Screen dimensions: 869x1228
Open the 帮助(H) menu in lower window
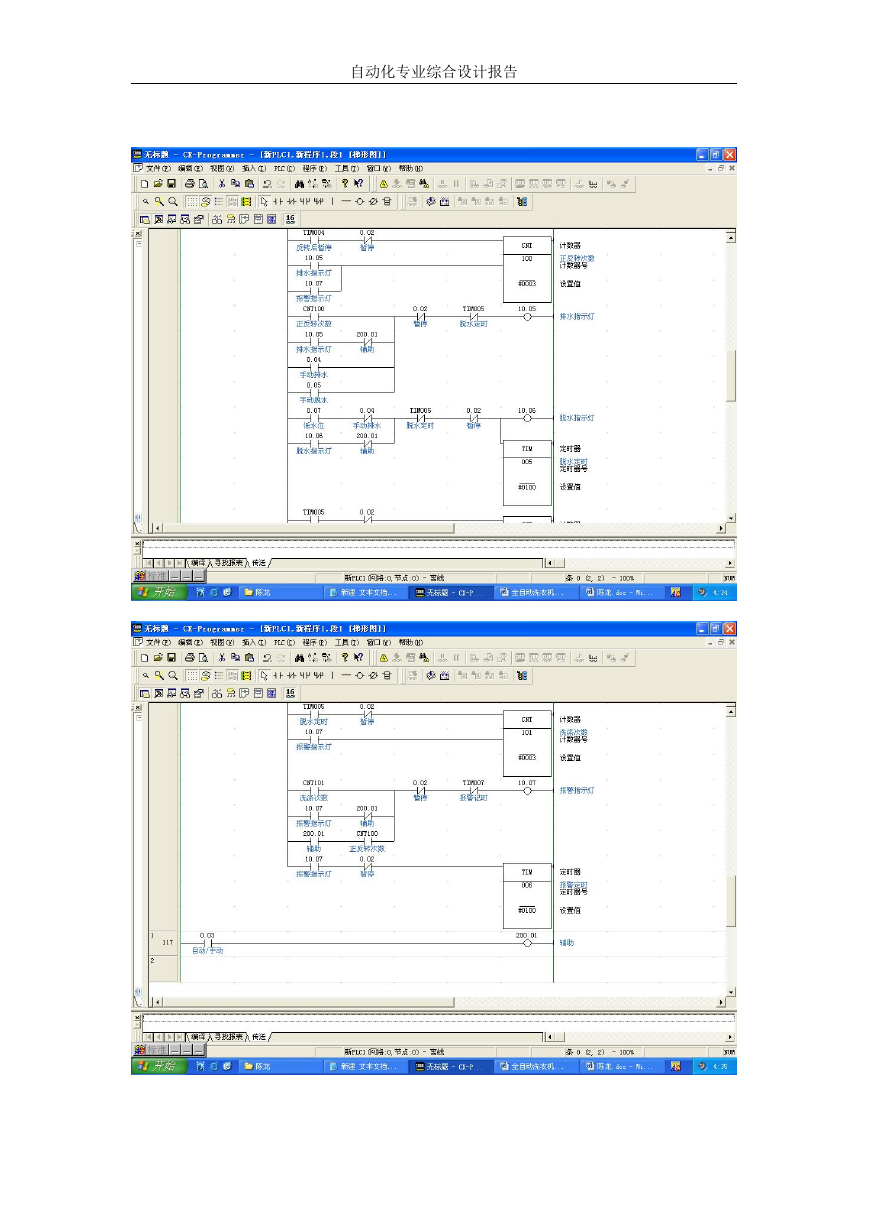pyautogui.click(x=410, y=642)
